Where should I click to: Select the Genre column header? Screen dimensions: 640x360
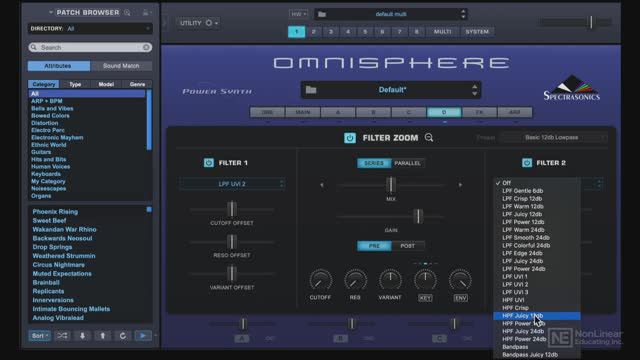137,84
